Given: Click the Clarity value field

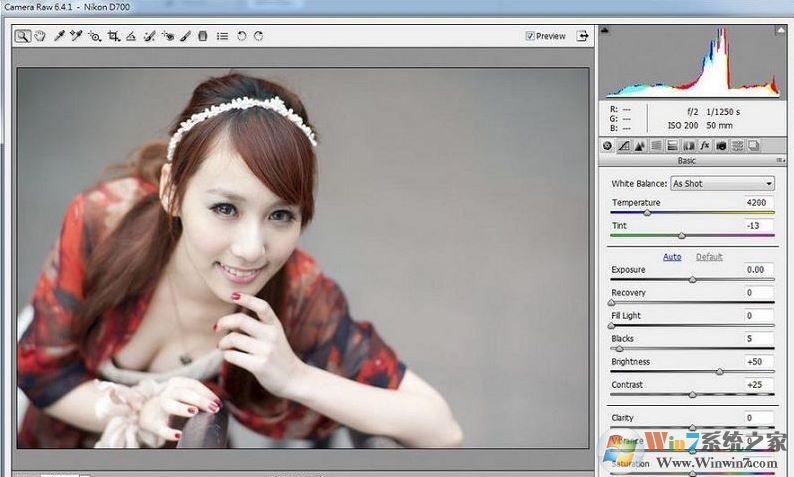Looking at the screenshot, I should 759,418.
